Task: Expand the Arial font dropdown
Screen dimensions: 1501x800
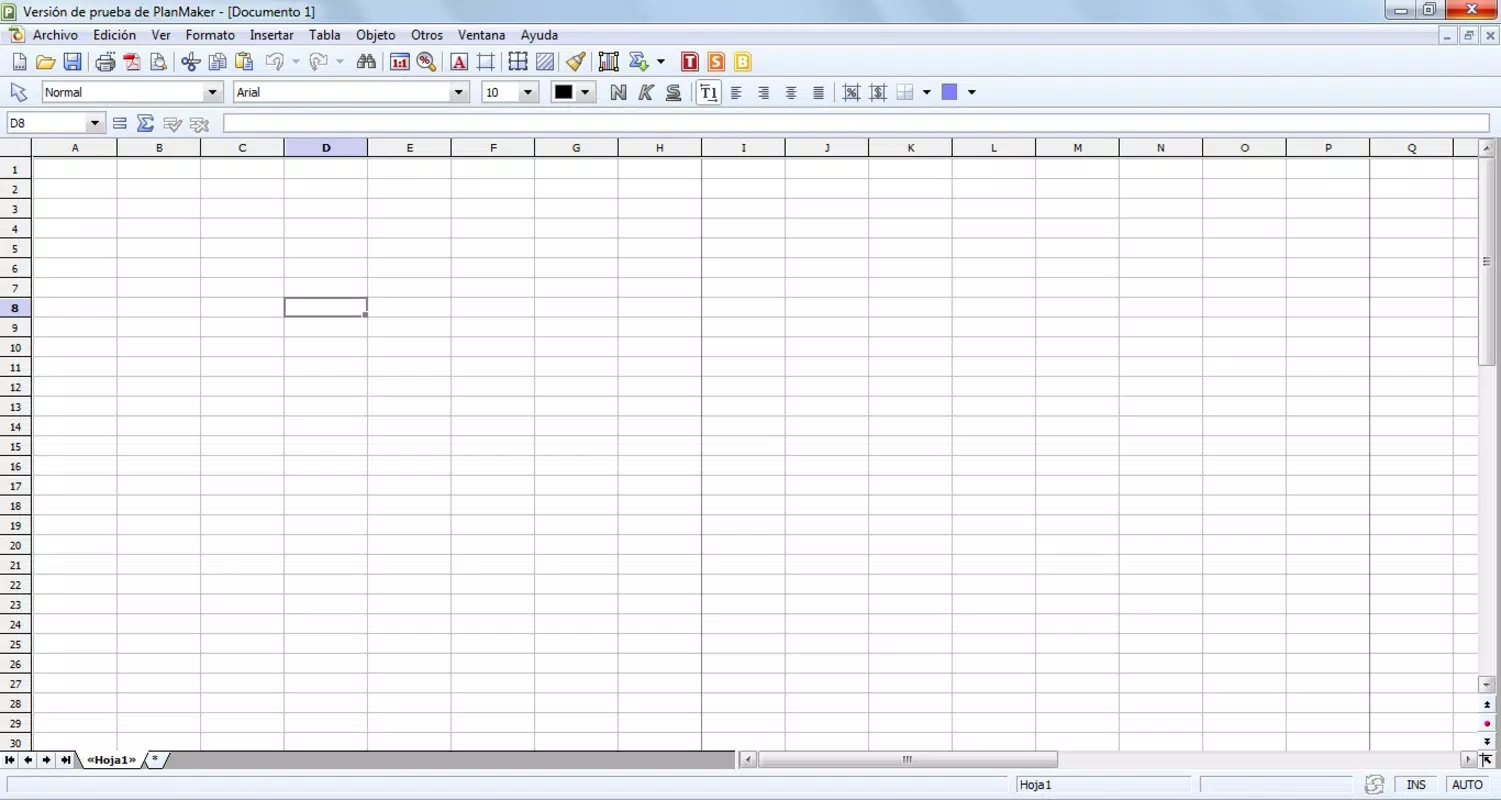Action: (460, 93)
